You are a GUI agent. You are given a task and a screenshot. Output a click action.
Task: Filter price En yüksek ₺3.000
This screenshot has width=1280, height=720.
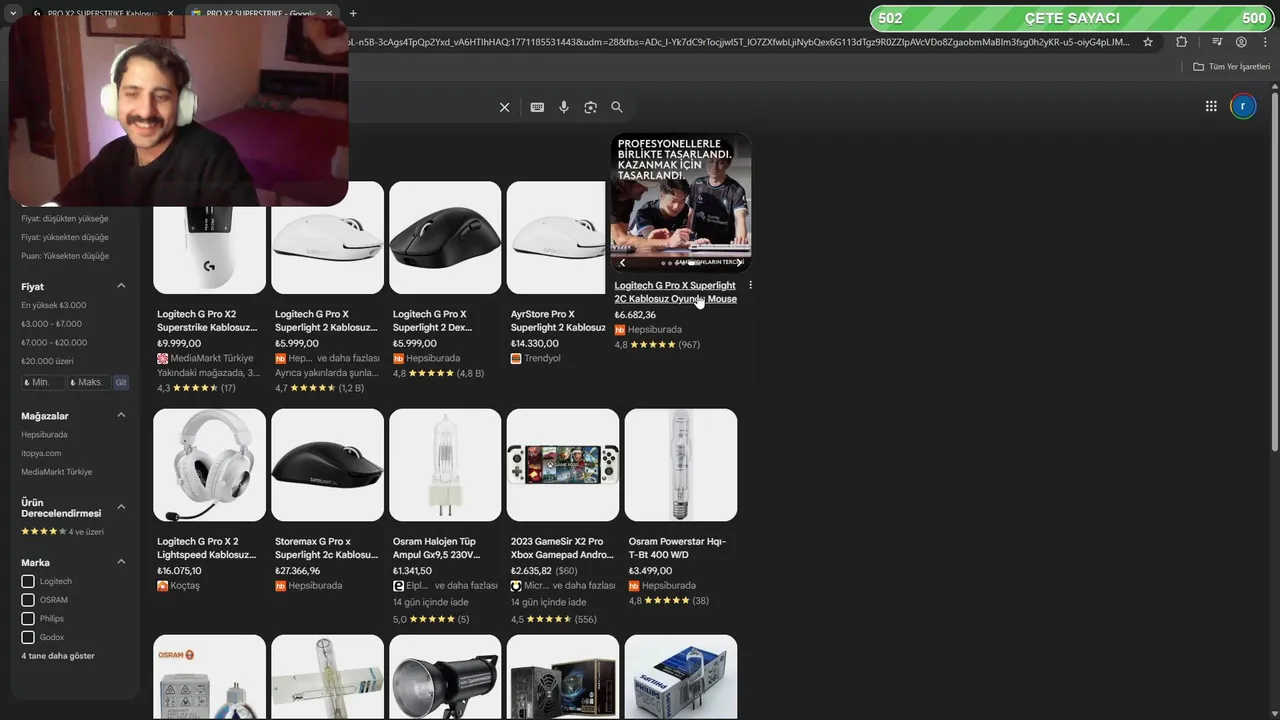[54, 305]
